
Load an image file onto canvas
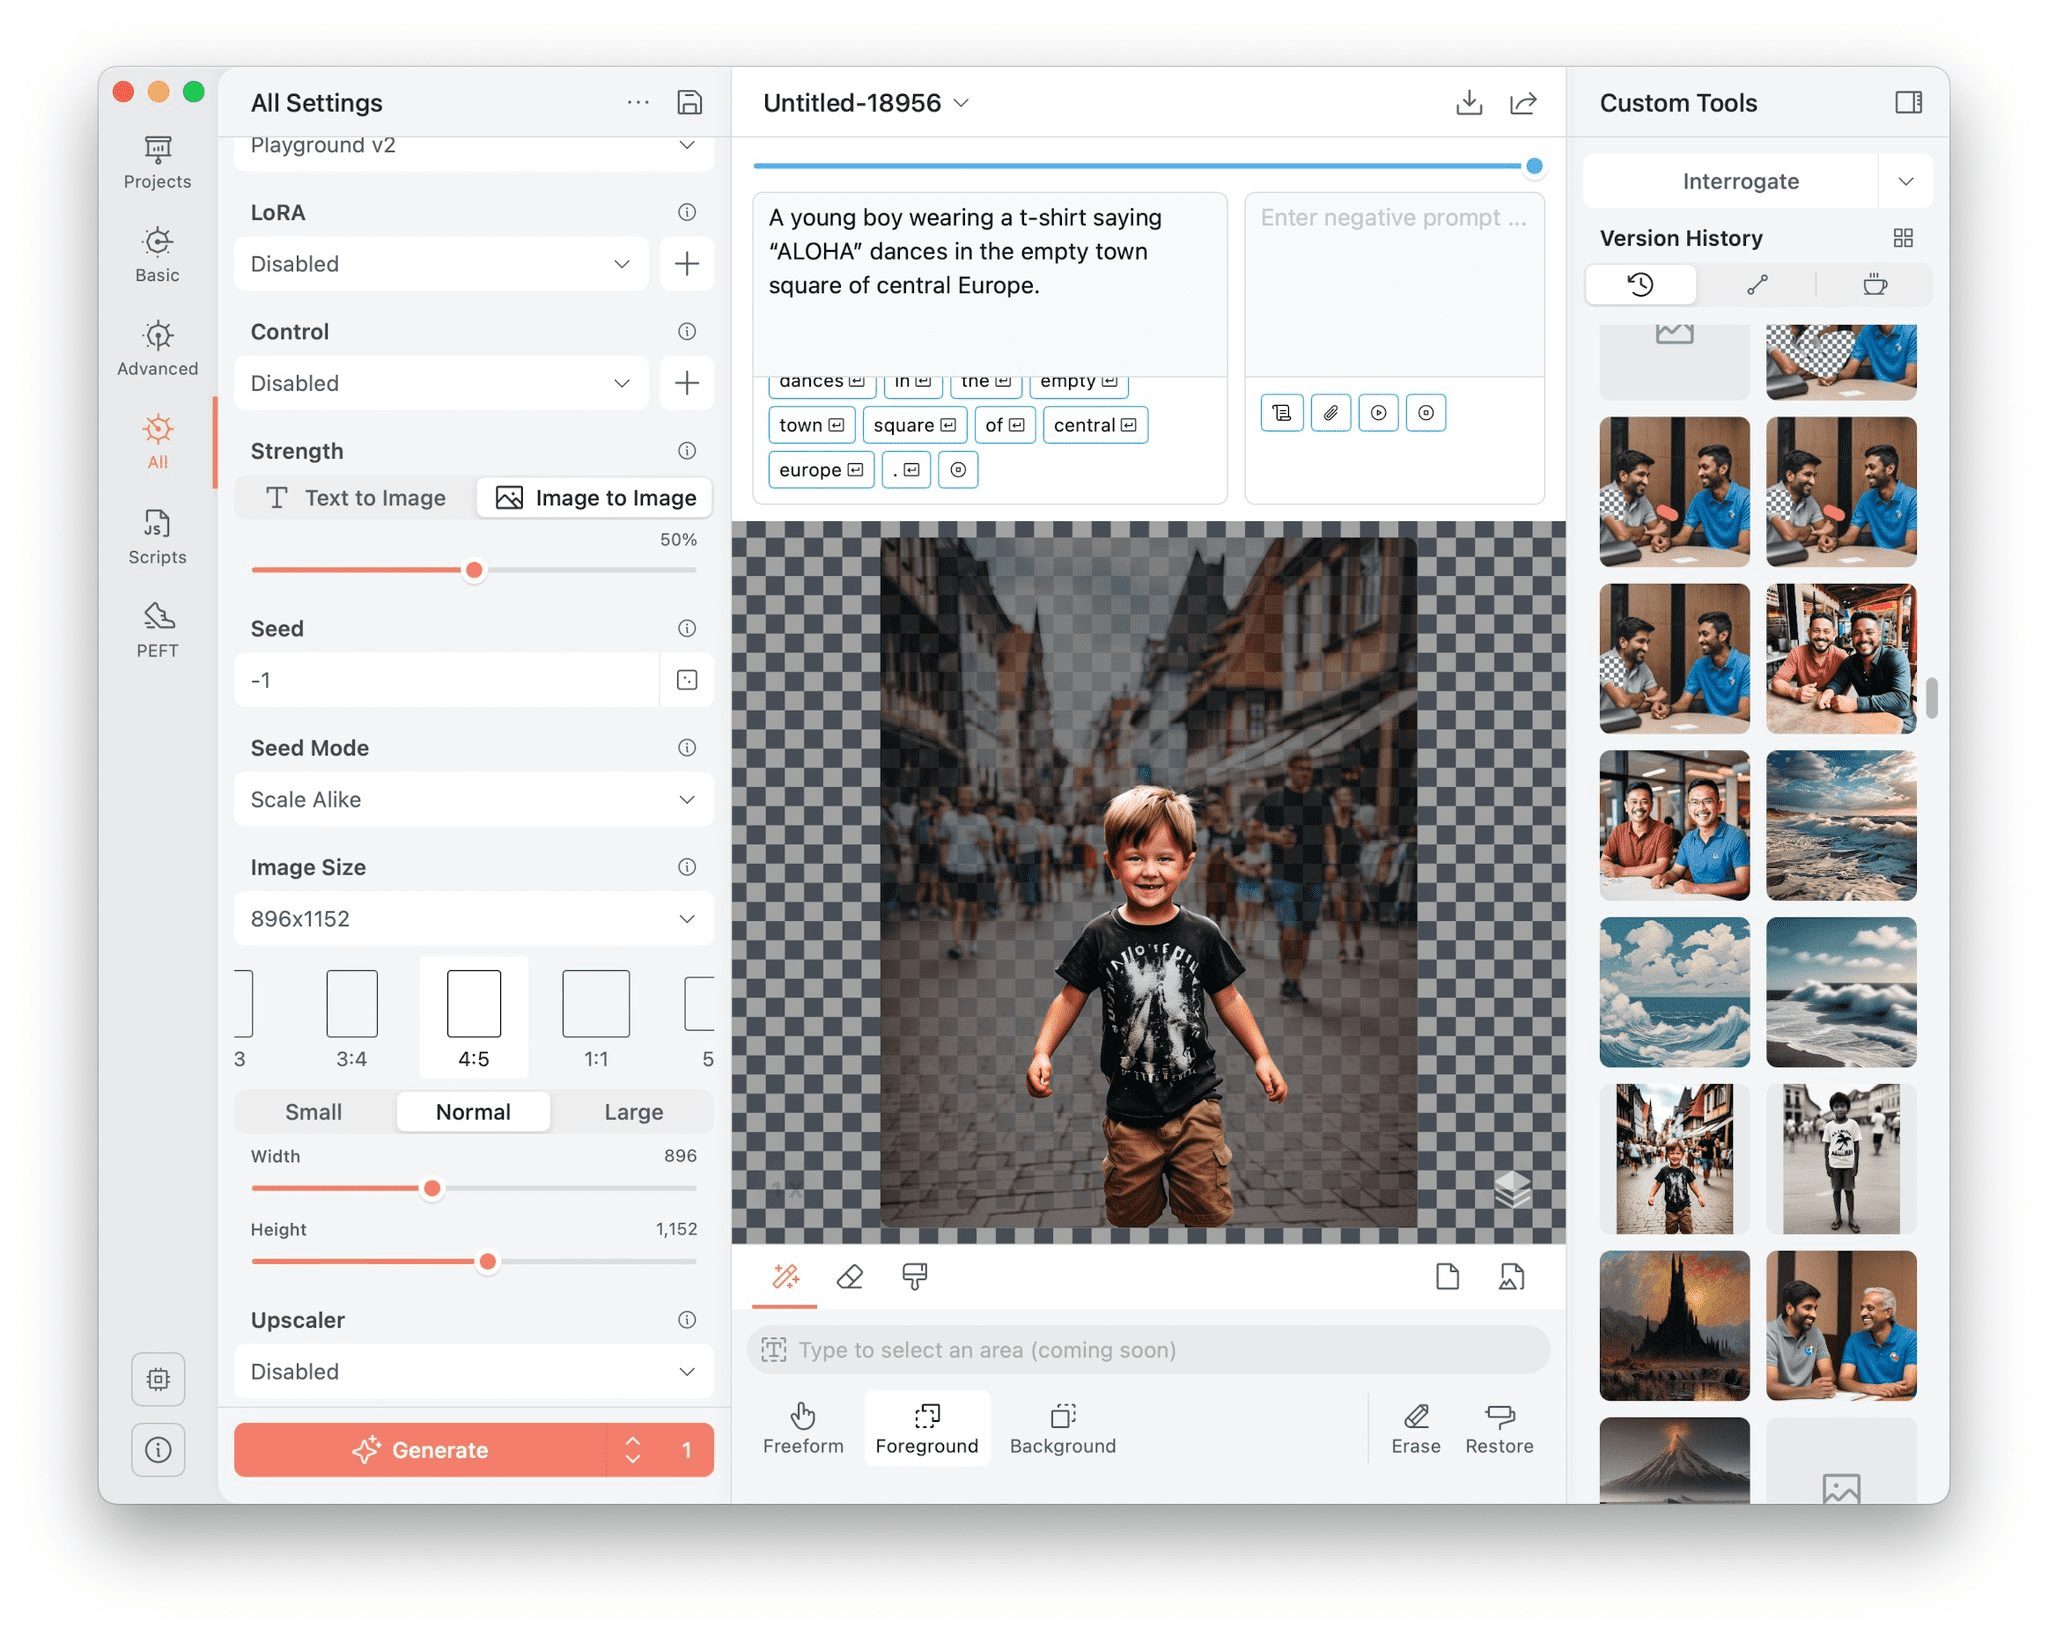pos(1512,1277)
